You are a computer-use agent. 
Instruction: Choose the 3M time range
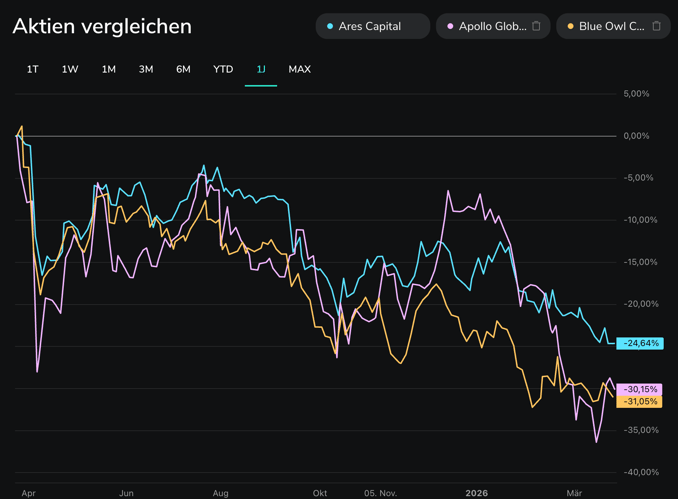pos(146,69)
